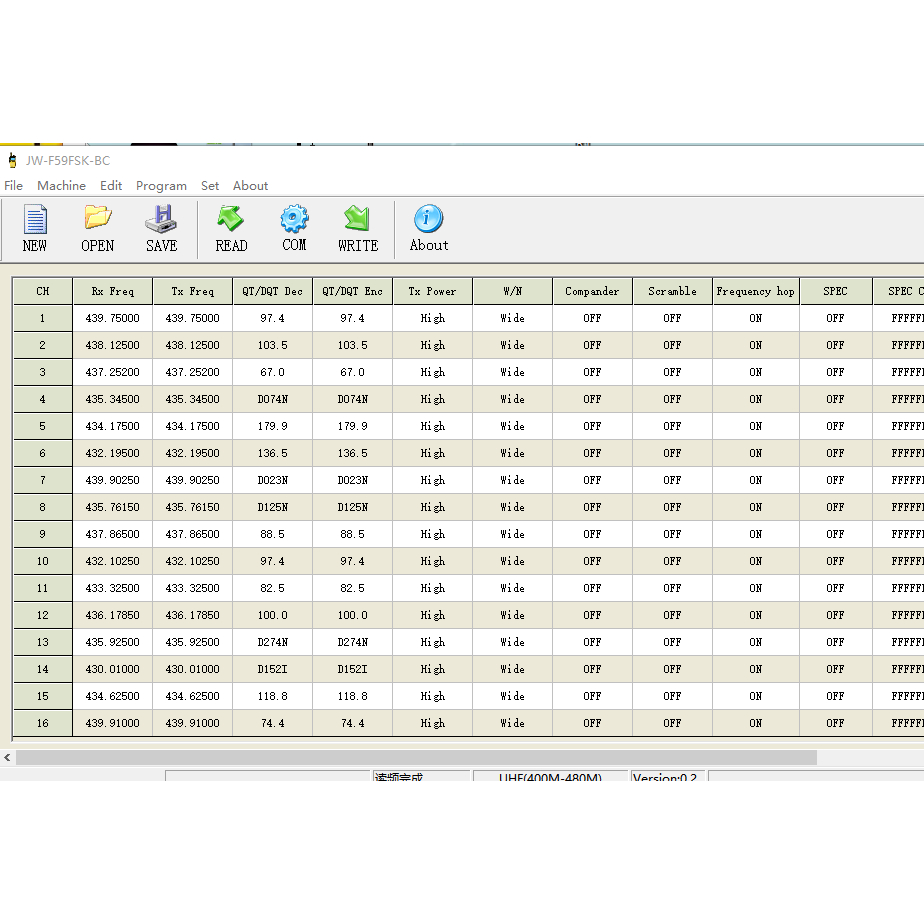
Task: Open the Set menu
Action: tap(210, 186)
